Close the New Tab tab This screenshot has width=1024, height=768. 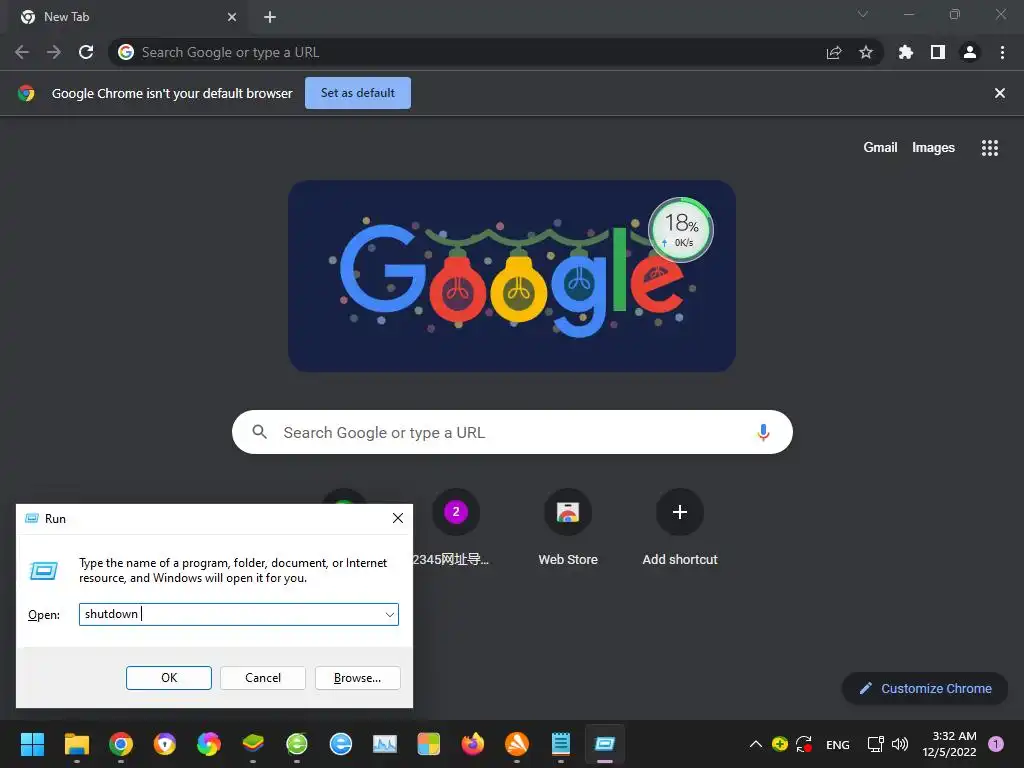coord(232,17)
